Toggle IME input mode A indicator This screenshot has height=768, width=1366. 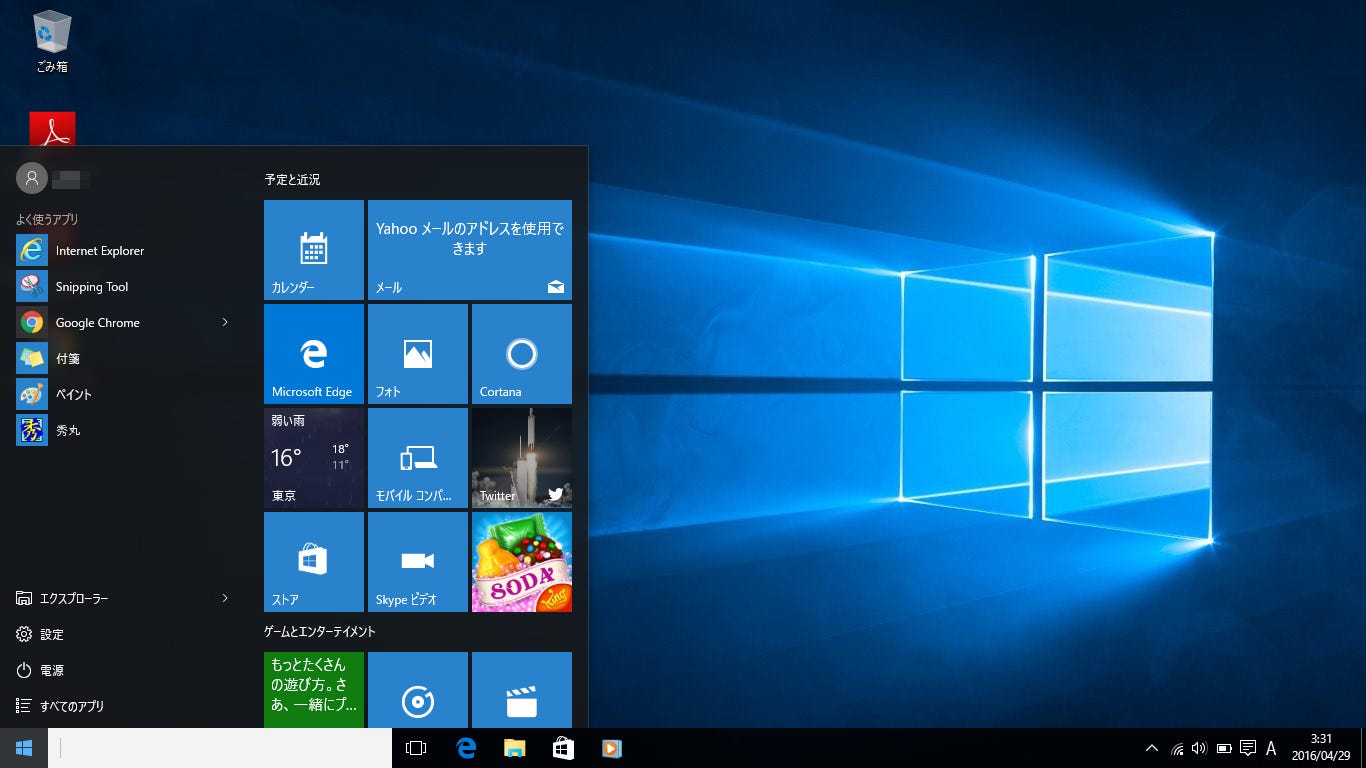pyautogui.click(x=1271, y=748)
